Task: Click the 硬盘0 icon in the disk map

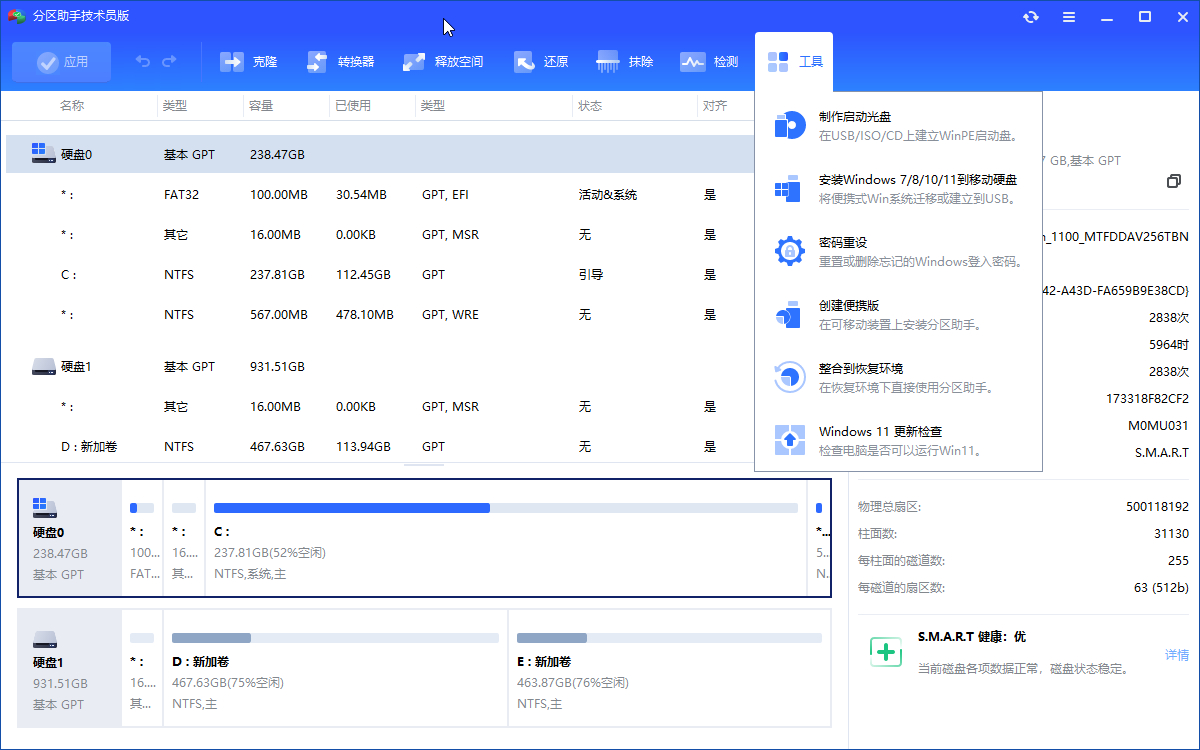Action: pyautogui.click(x=45, y=508)
